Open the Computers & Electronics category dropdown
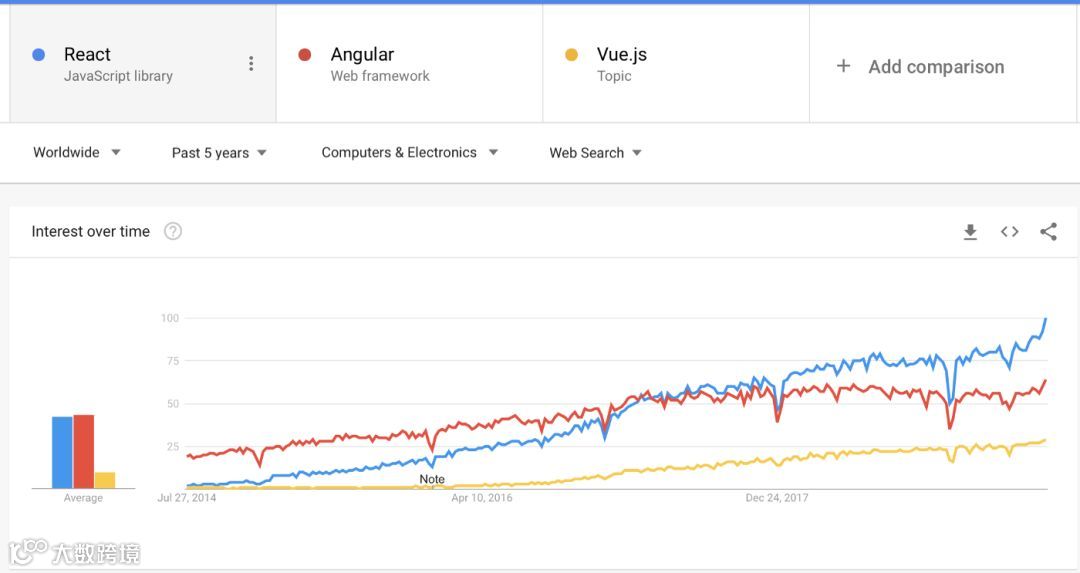Viewport: 1080px width, 573px height. (x=409, y=153)
